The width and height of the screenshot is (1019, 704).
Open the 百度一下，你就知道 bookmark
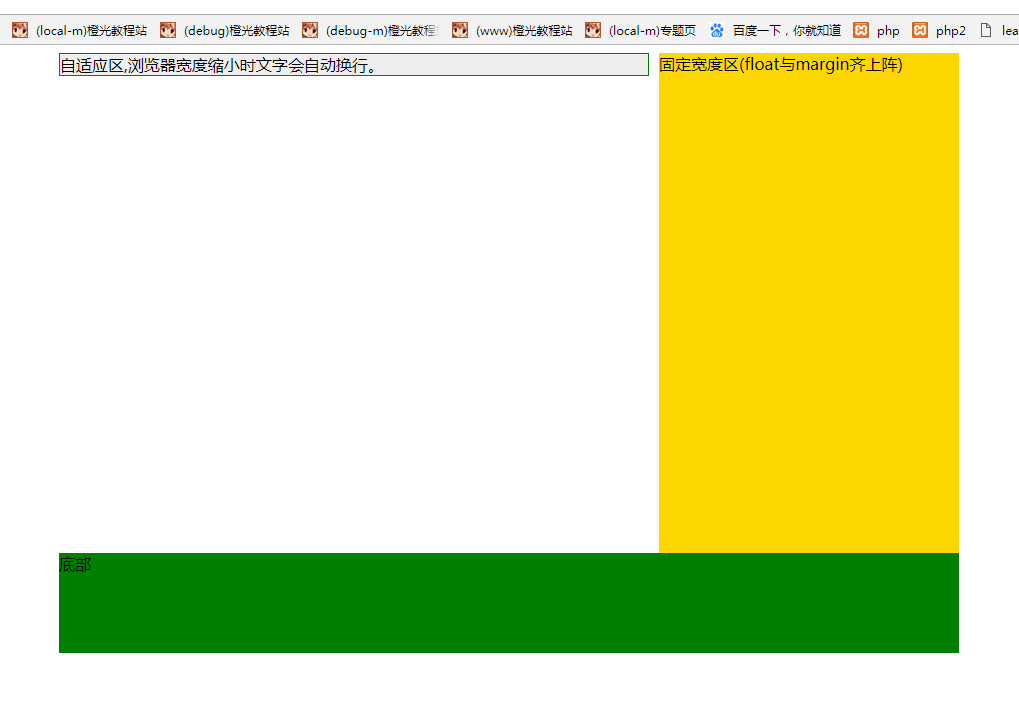click(776, 31)
